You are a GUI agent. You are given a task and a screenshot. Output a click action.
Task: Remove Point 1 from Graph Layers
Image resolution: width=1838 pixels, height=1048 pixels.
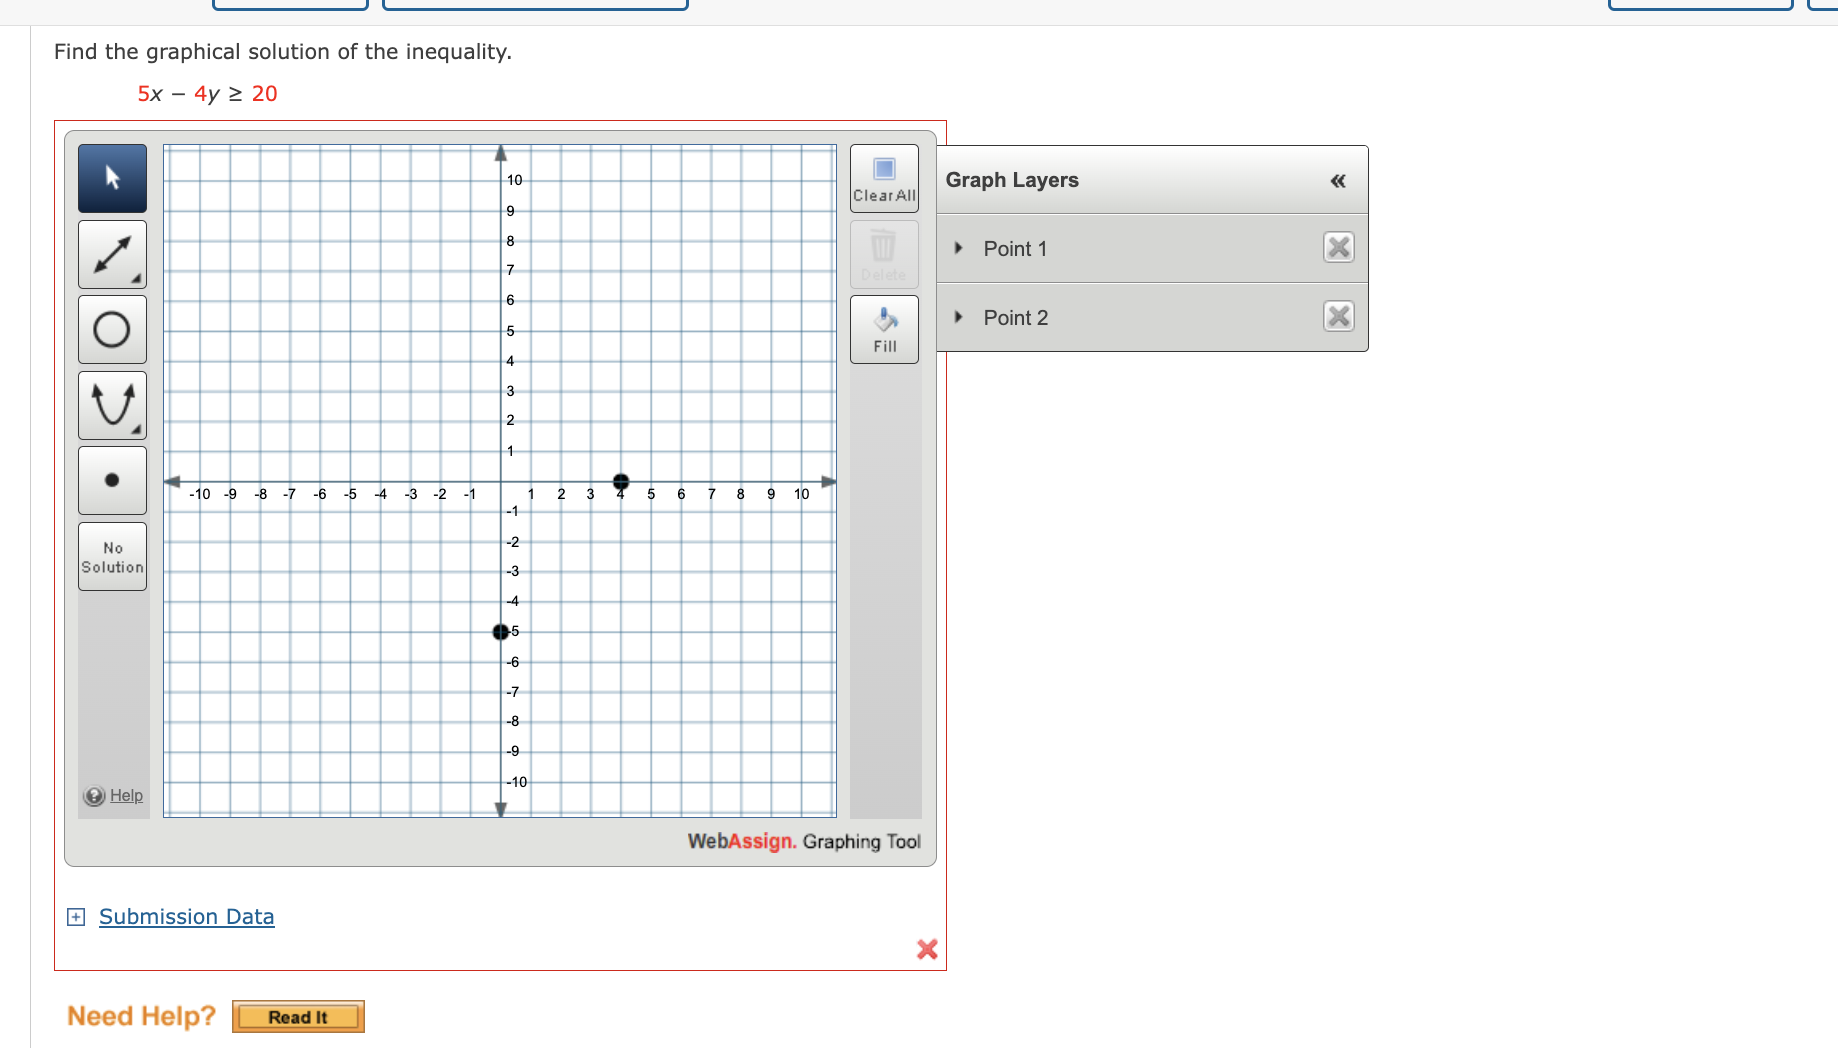tap(1338, 247)
